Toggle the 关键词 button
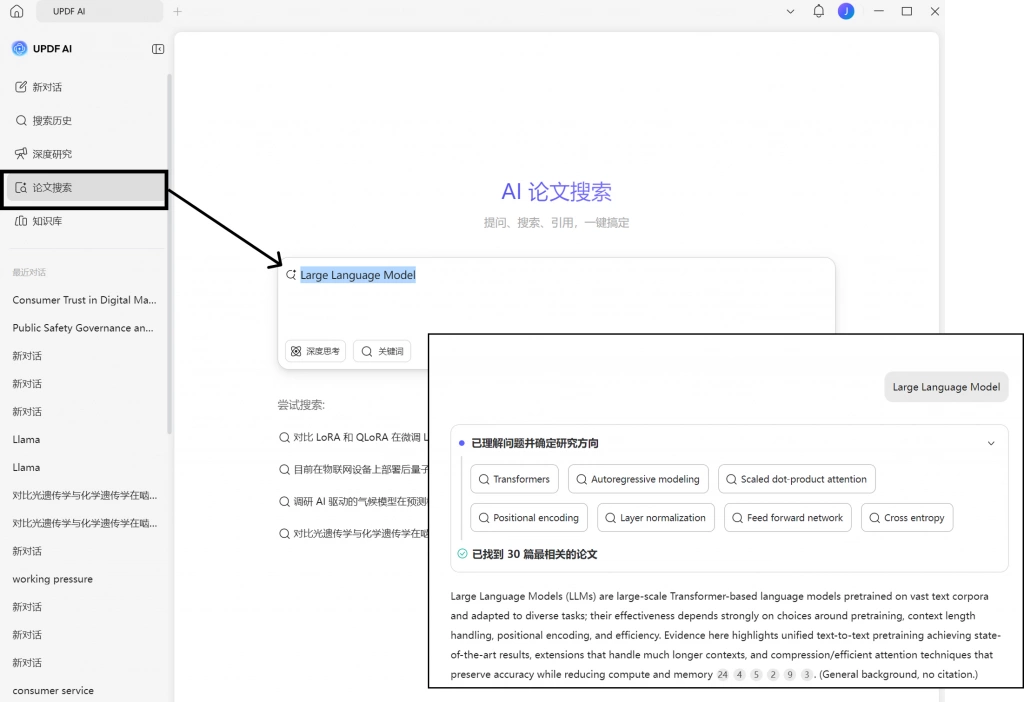The image size is (1024, 702). (382, 351)
